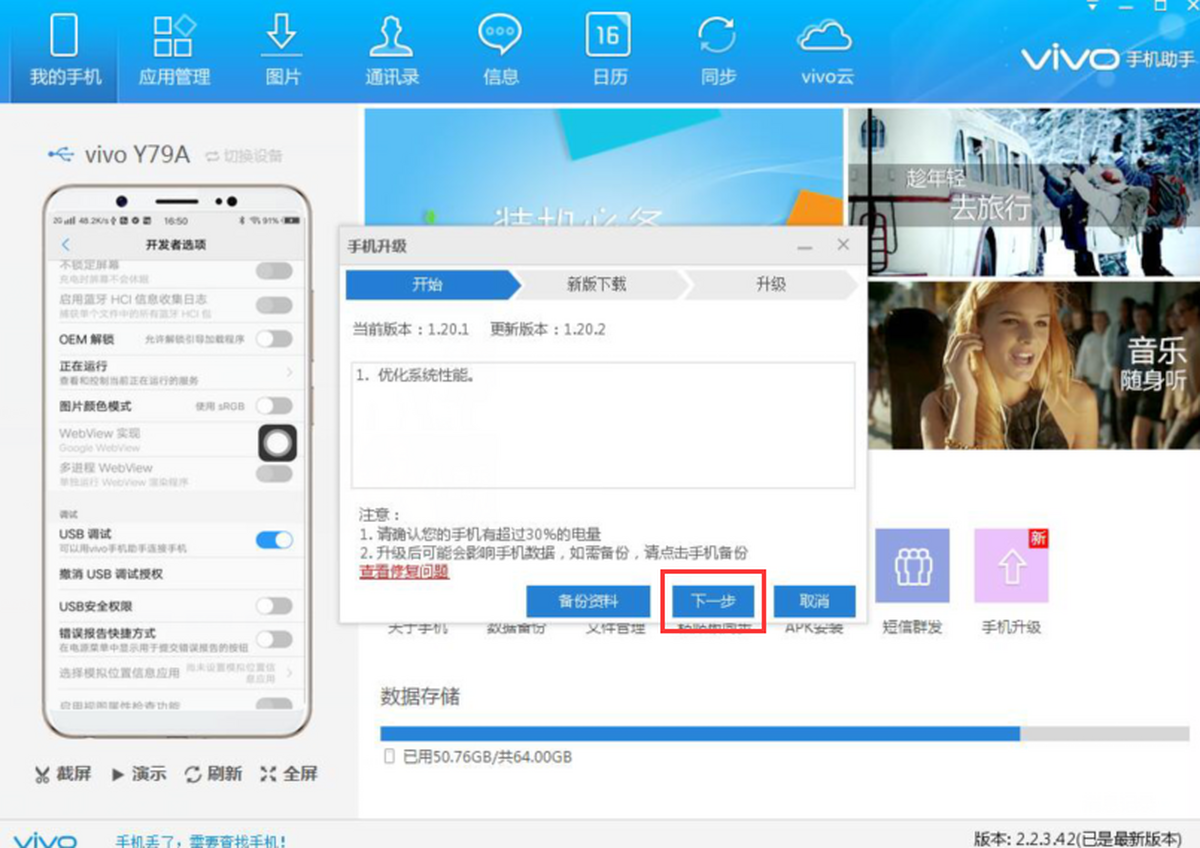Open 通讯录 contacts
1200x848 pixels.
click(x=392, y=50)
